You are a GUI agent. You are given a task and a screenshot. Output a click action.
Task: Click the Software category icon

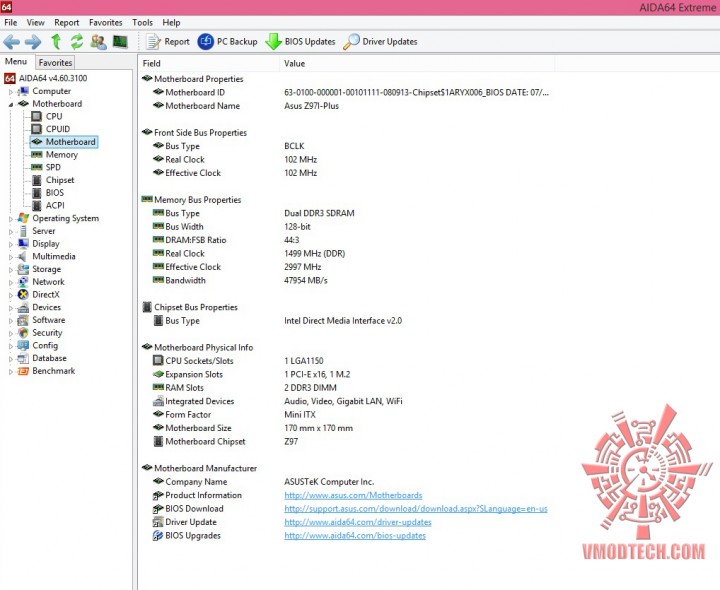[23, 320]
